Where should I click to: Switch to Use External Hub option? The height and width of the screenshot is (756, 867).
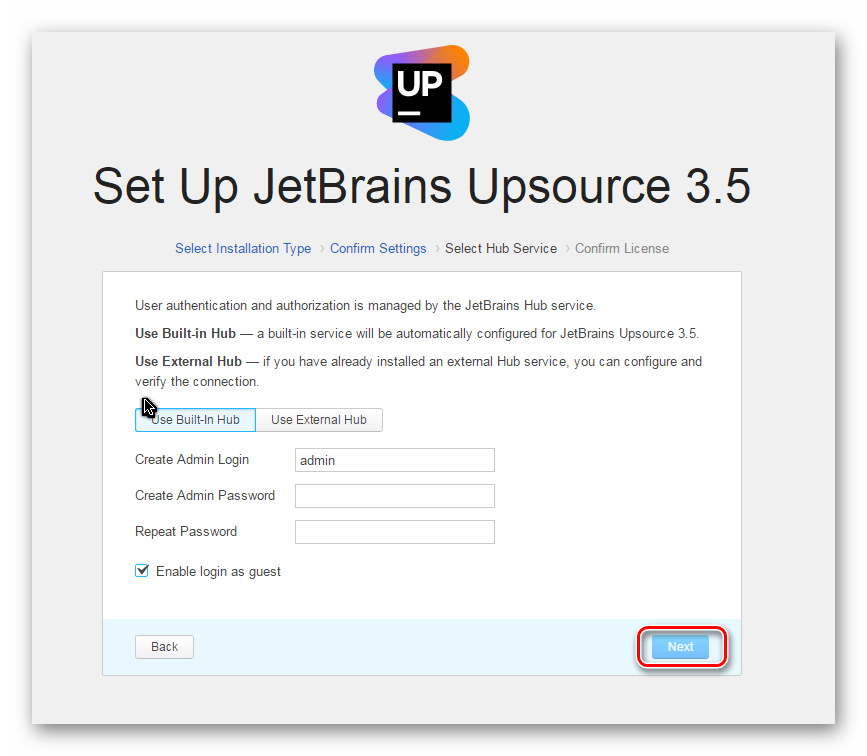pyautogui.click(x=319, y=420)
